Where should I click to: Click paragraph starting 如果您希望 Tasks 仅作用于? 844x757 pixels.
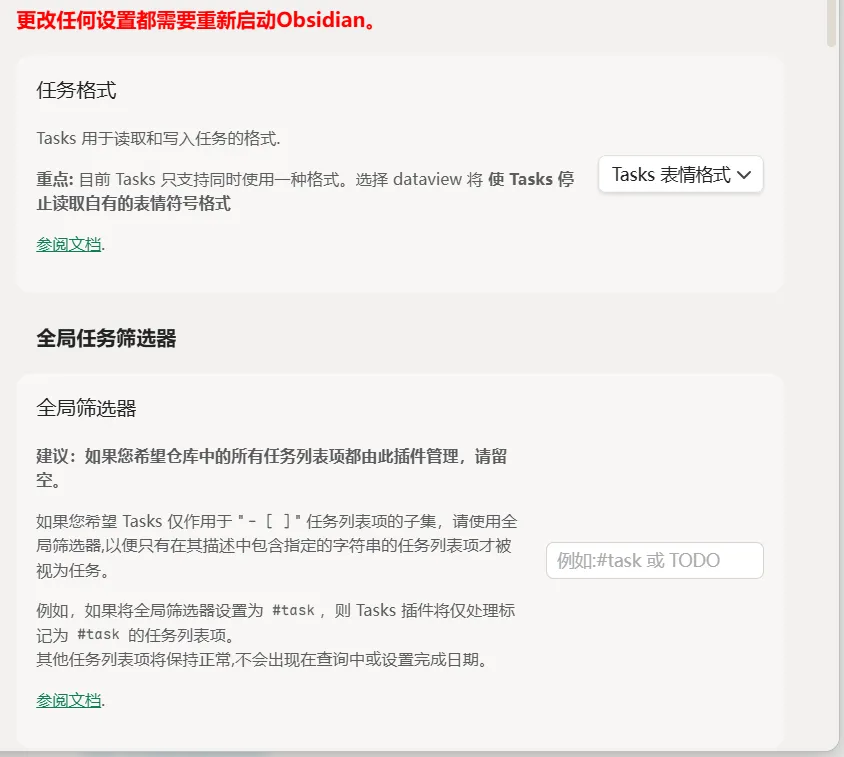click(277, 545)
